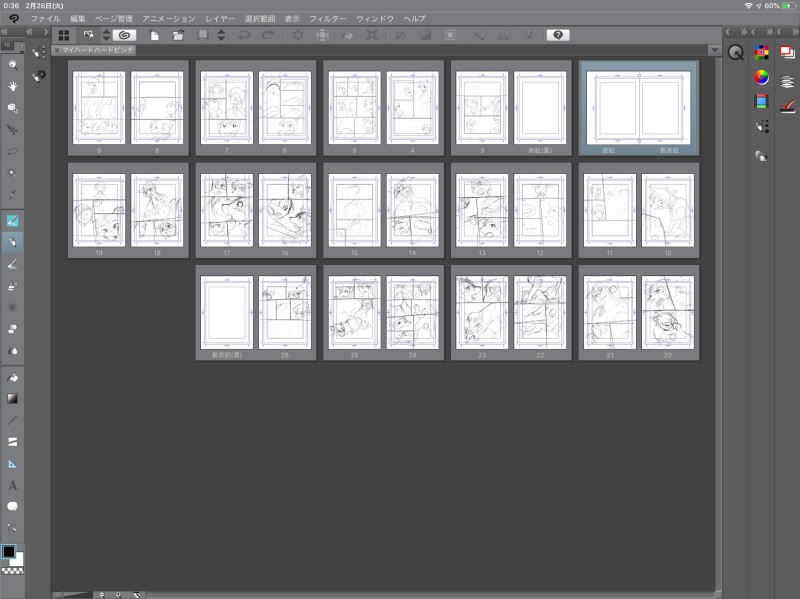800x599 pixels.
Task: Select the Blend tool
Action: tap(12, 351)
